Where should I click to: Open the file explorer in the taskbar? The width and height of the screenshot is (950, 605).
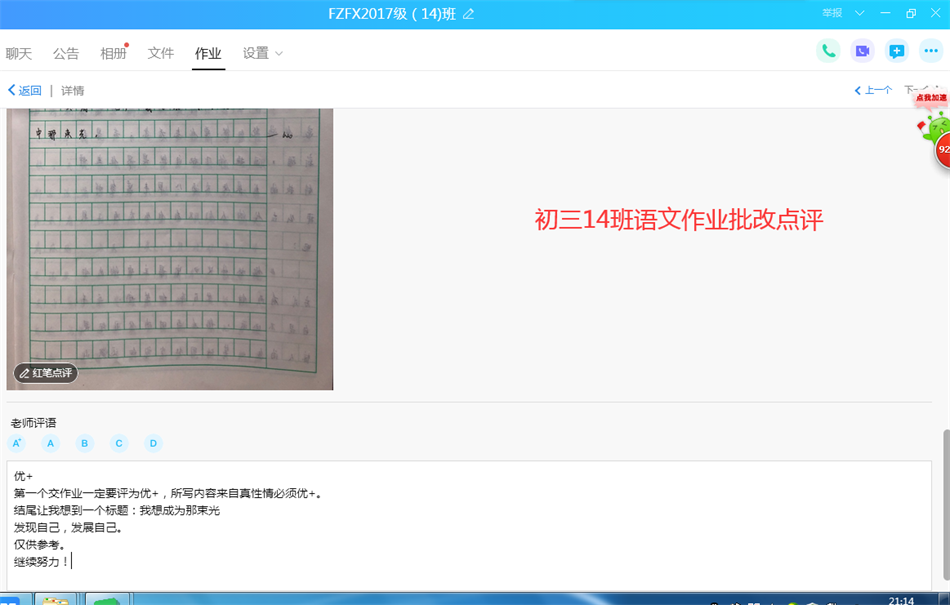tap(56, 600)
